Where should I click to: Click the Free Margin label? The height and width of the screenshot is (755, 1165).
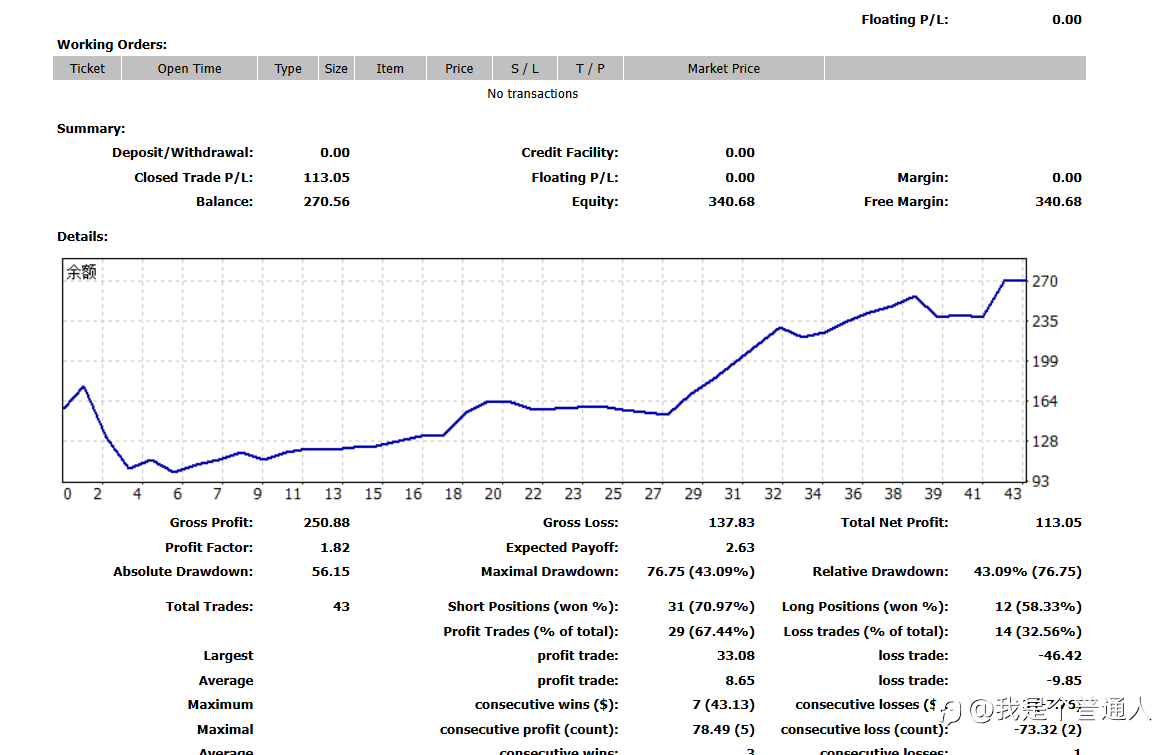tap(906, 201)
